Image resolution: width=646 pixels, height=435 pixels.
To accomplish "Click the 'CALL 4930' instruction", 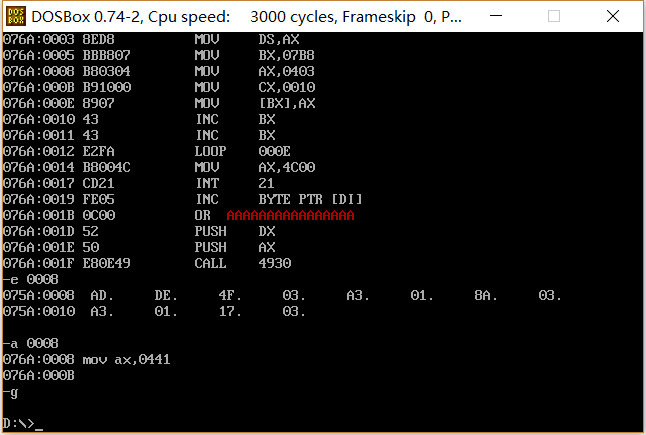I will pyautogui.click(x=243, y=263).
